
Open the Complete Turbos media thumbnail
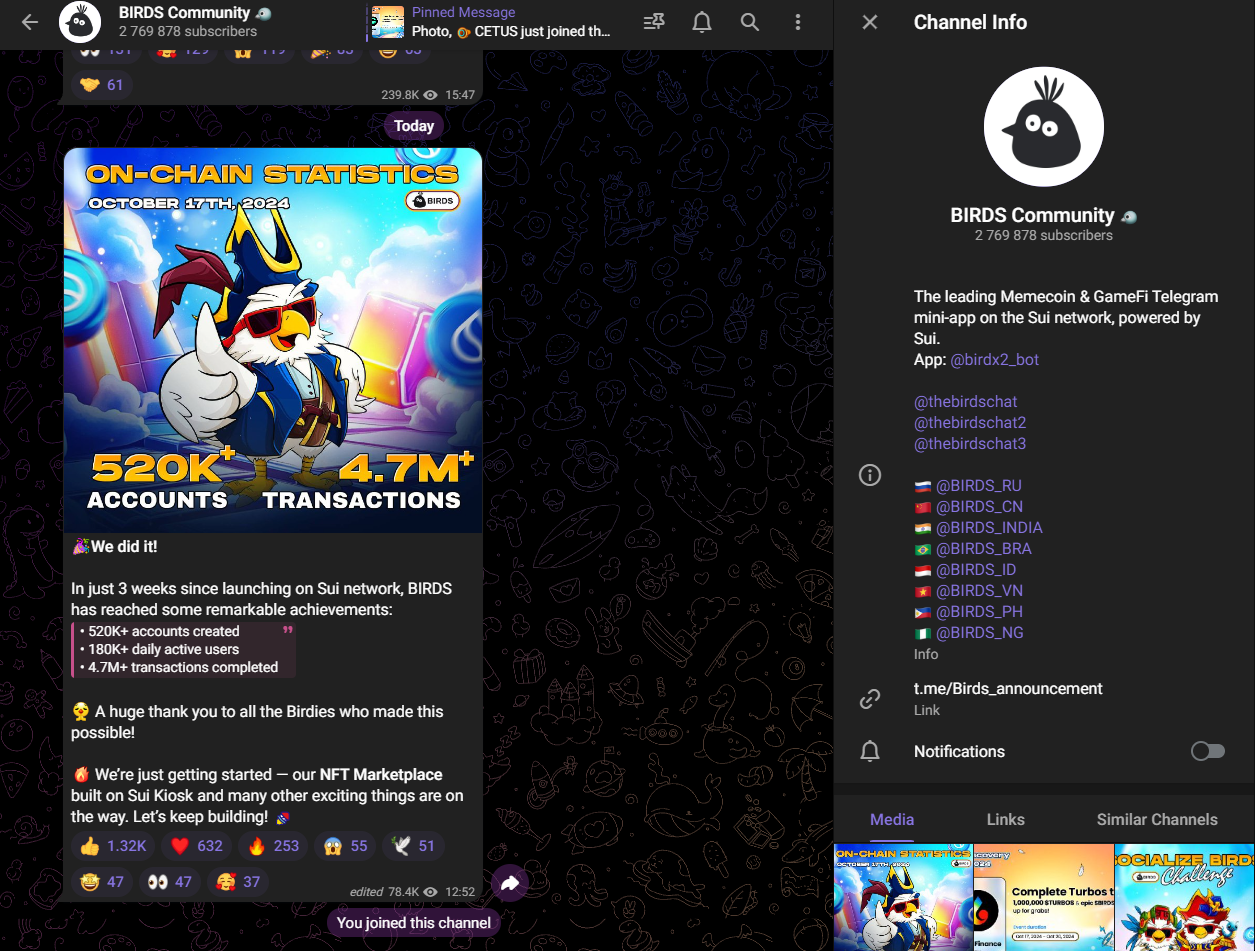(x=1044, y=897)
